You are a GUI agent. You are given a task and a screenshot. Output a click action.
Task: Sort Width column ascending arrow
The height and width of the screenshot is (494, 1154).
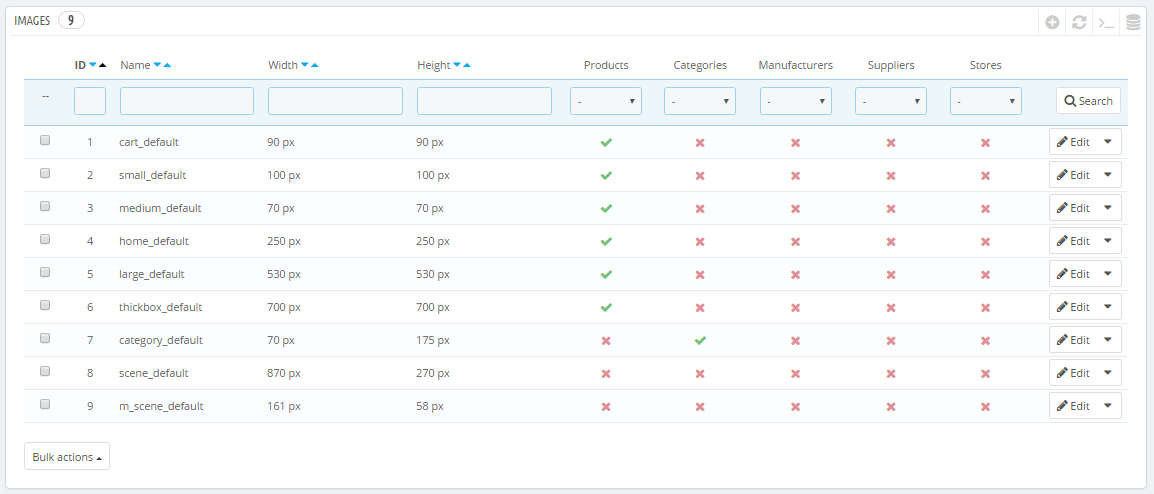coord(315,65)
